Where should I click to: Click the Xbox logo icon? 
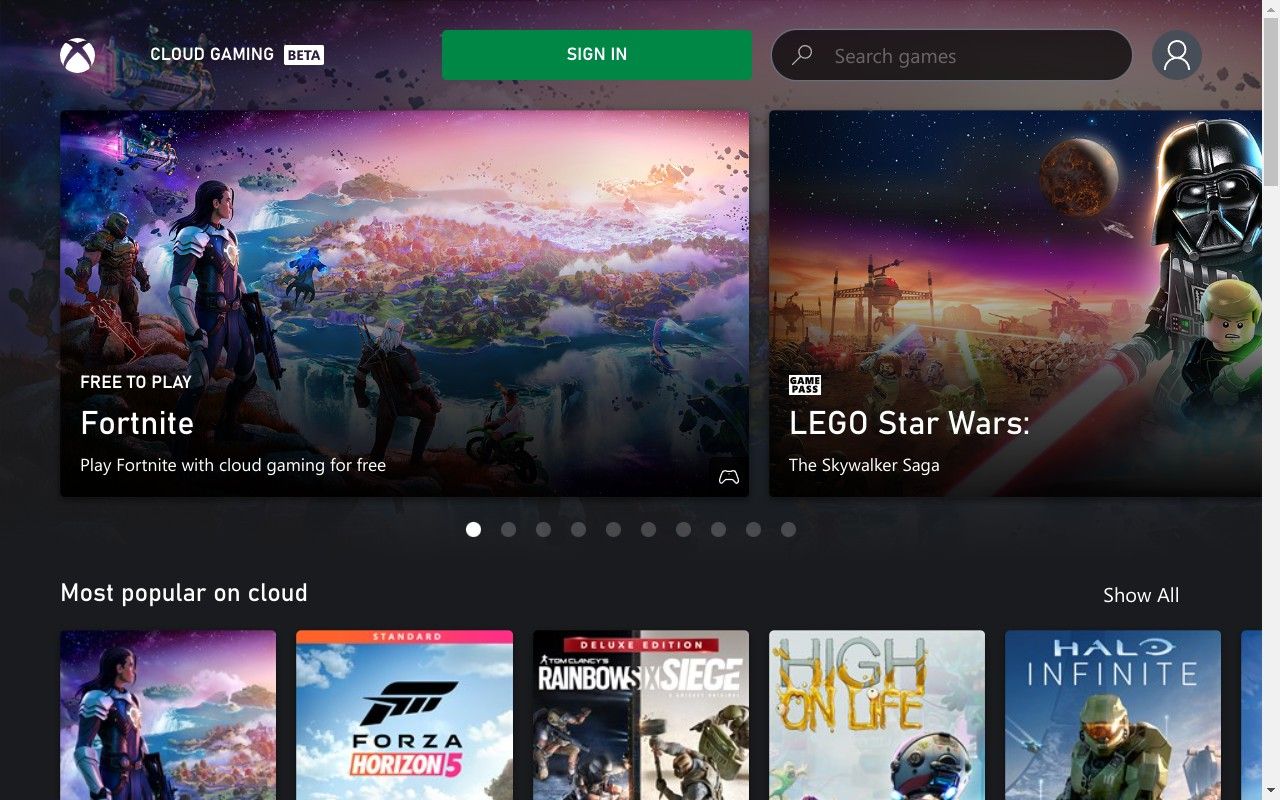tap(77, 55)
